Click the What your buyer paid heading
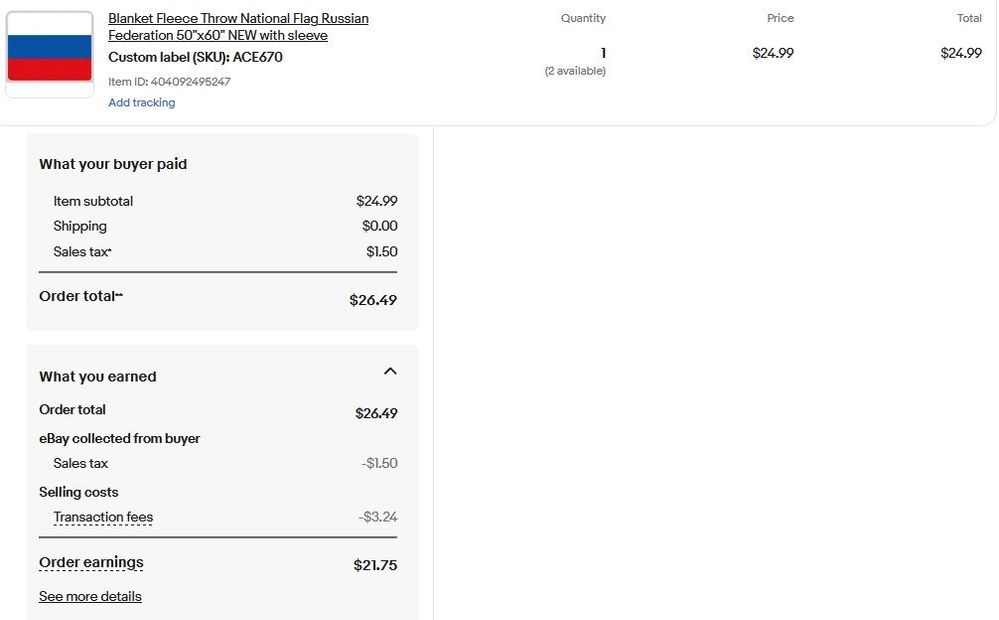 pyautogui.click(x=113, y=164)
